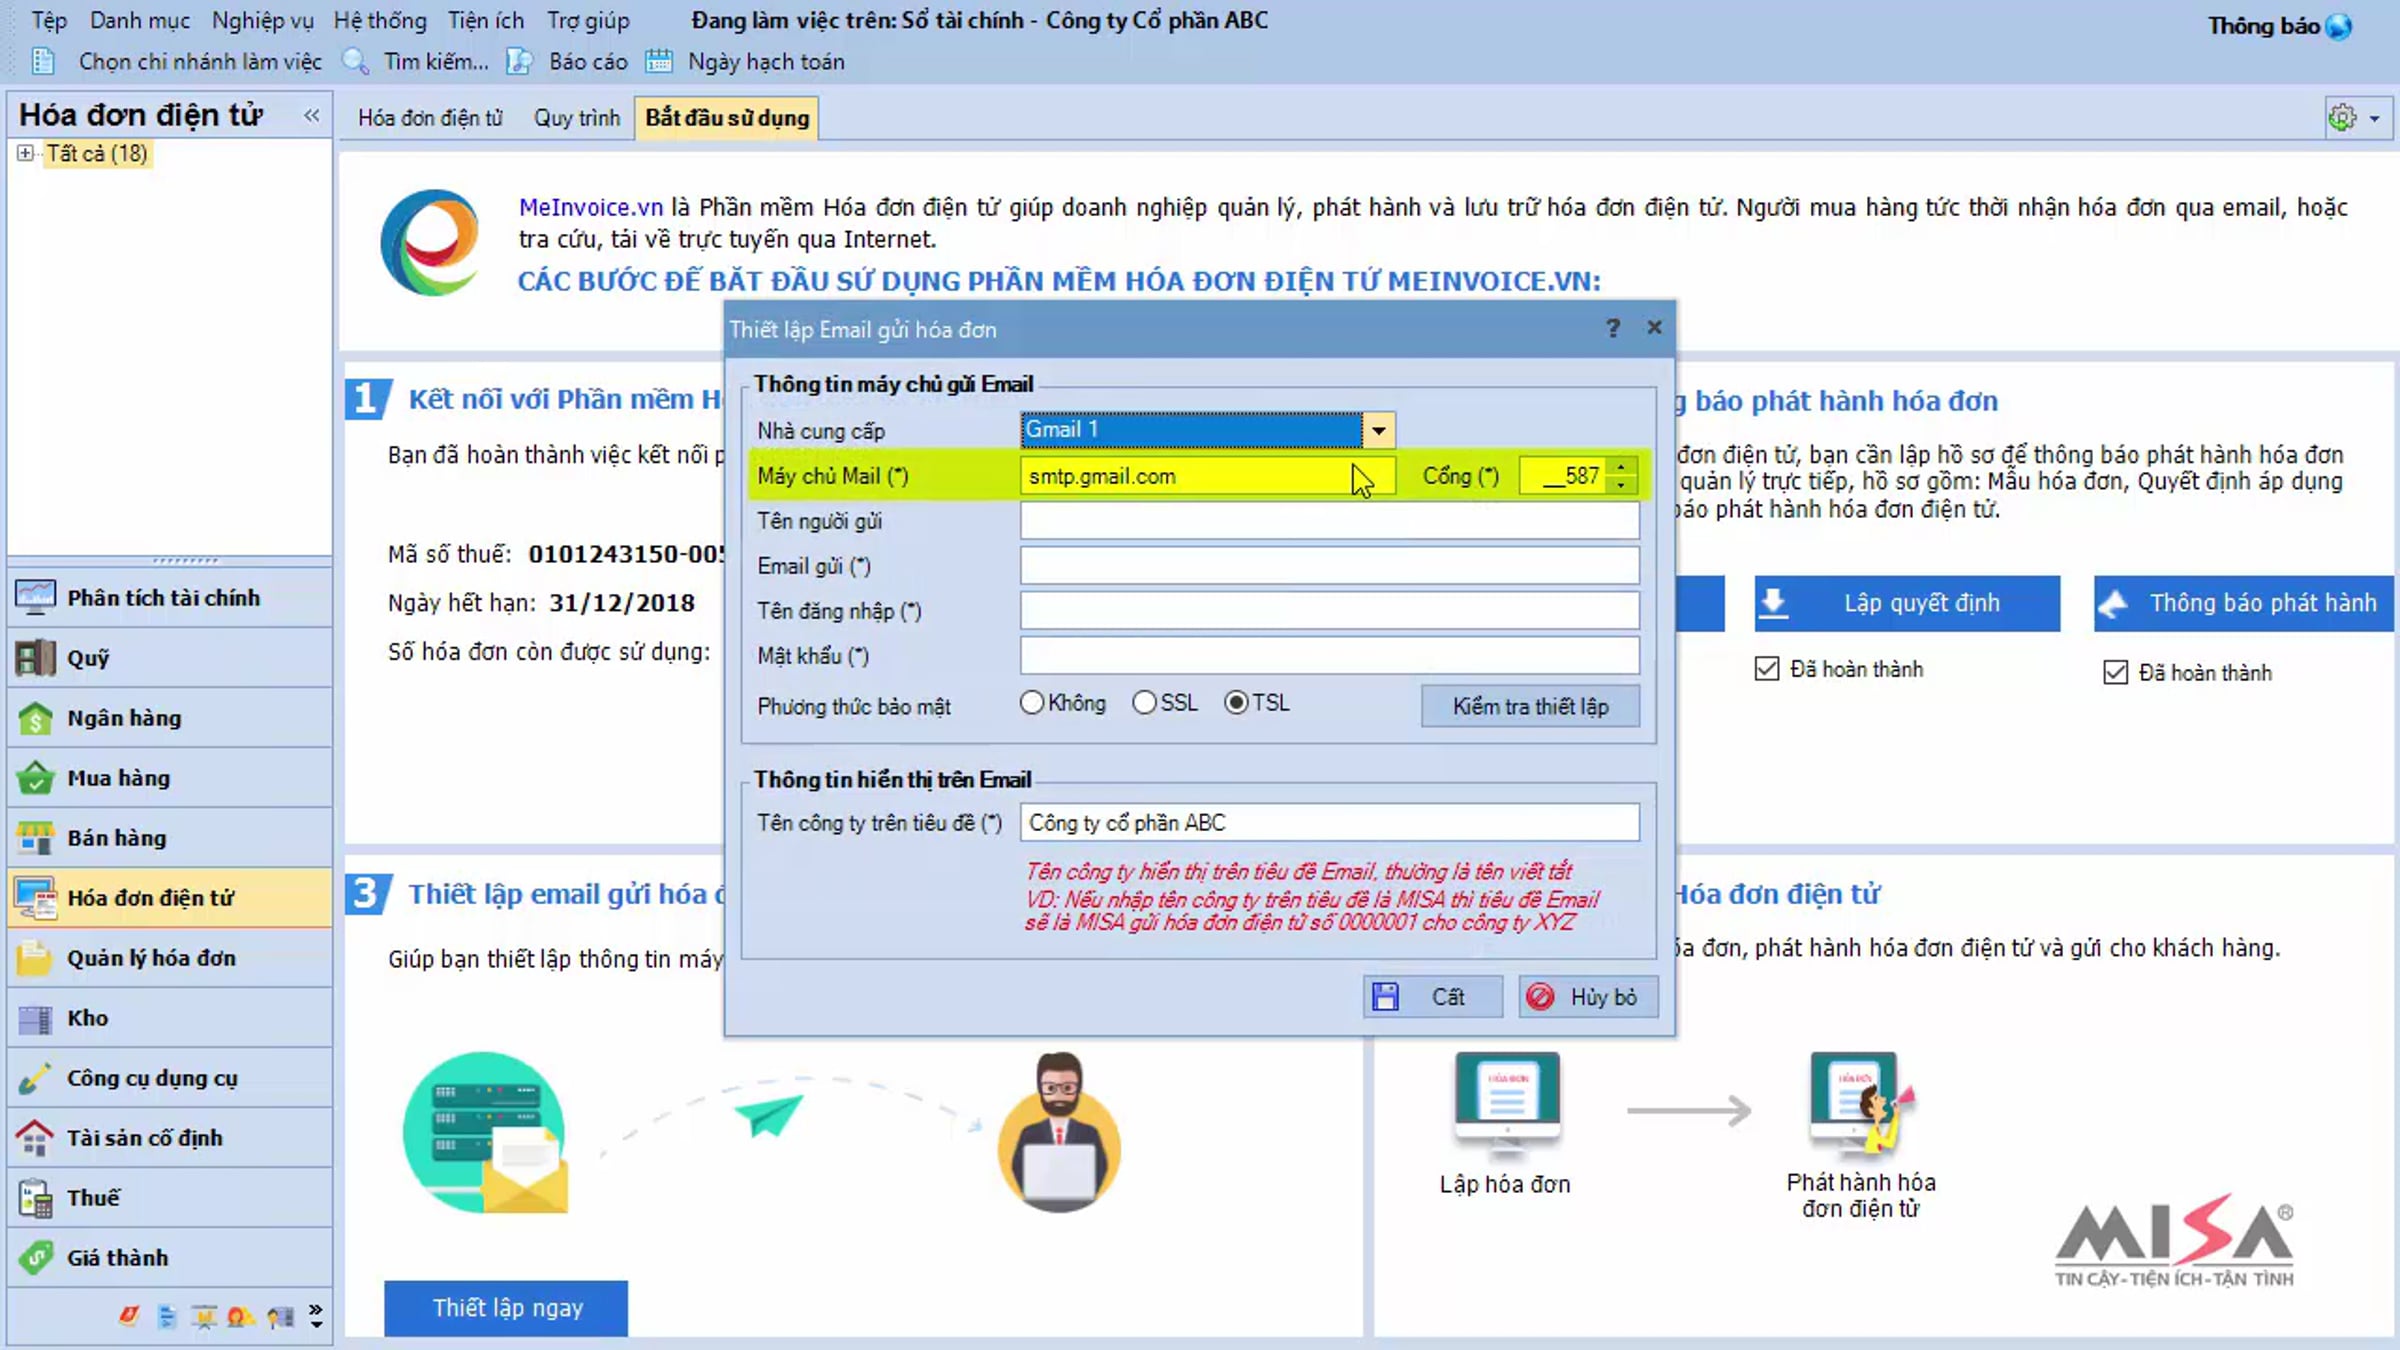The height and width of the screenshot is (1350, 2400).
Task: Open the Quản lý hóa đơn module
Action: 170,958
